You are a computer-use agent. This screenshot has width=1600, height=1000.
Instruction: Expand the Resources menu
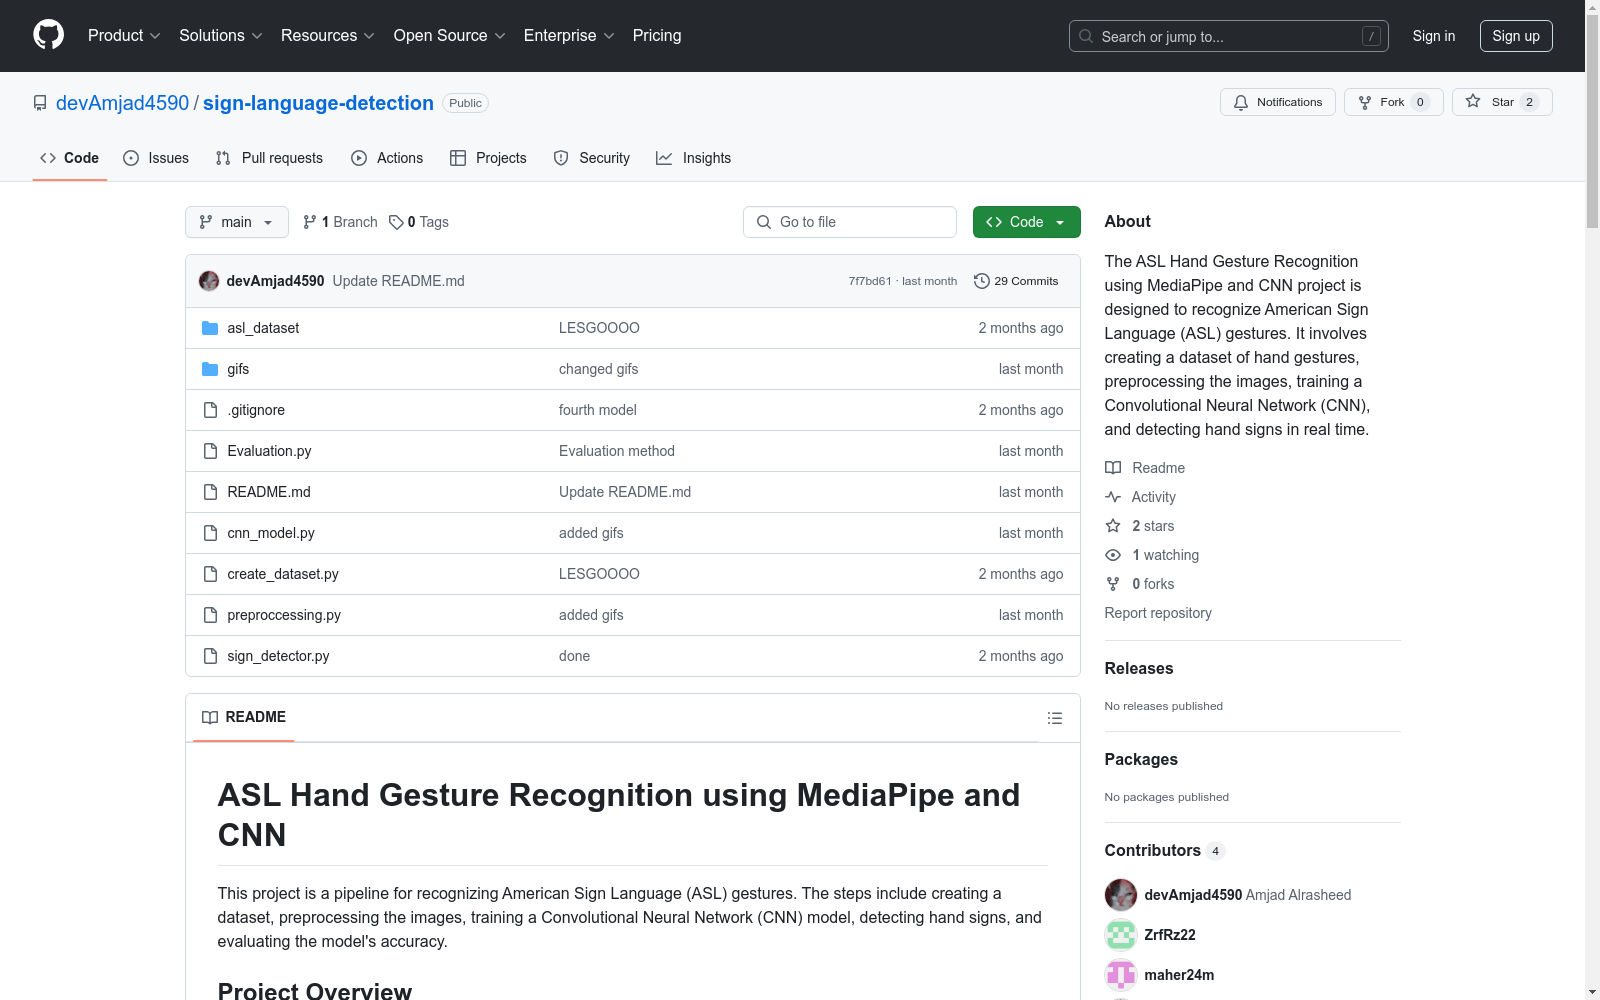pos(328,35)
